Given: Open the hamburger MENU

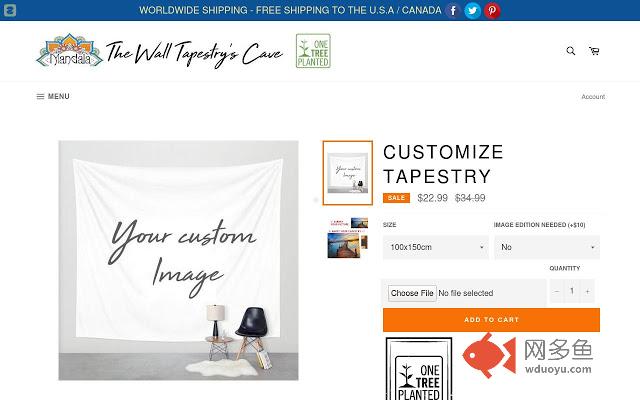Looking at the screenshot, I should point(53,96).
